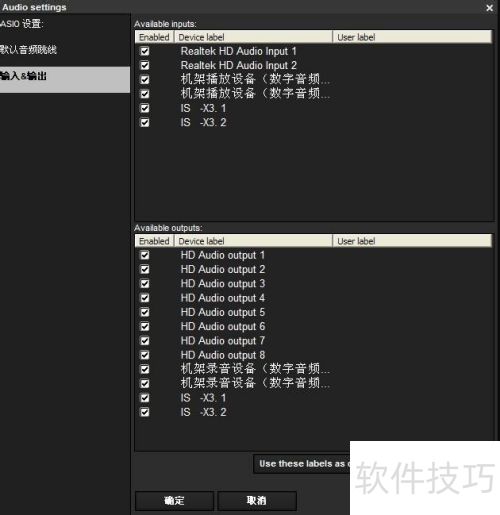The height and width of the screenshot is (515, 500).
Task: Uncheck HD Audio output 2
Action: (x=145, y=269)
